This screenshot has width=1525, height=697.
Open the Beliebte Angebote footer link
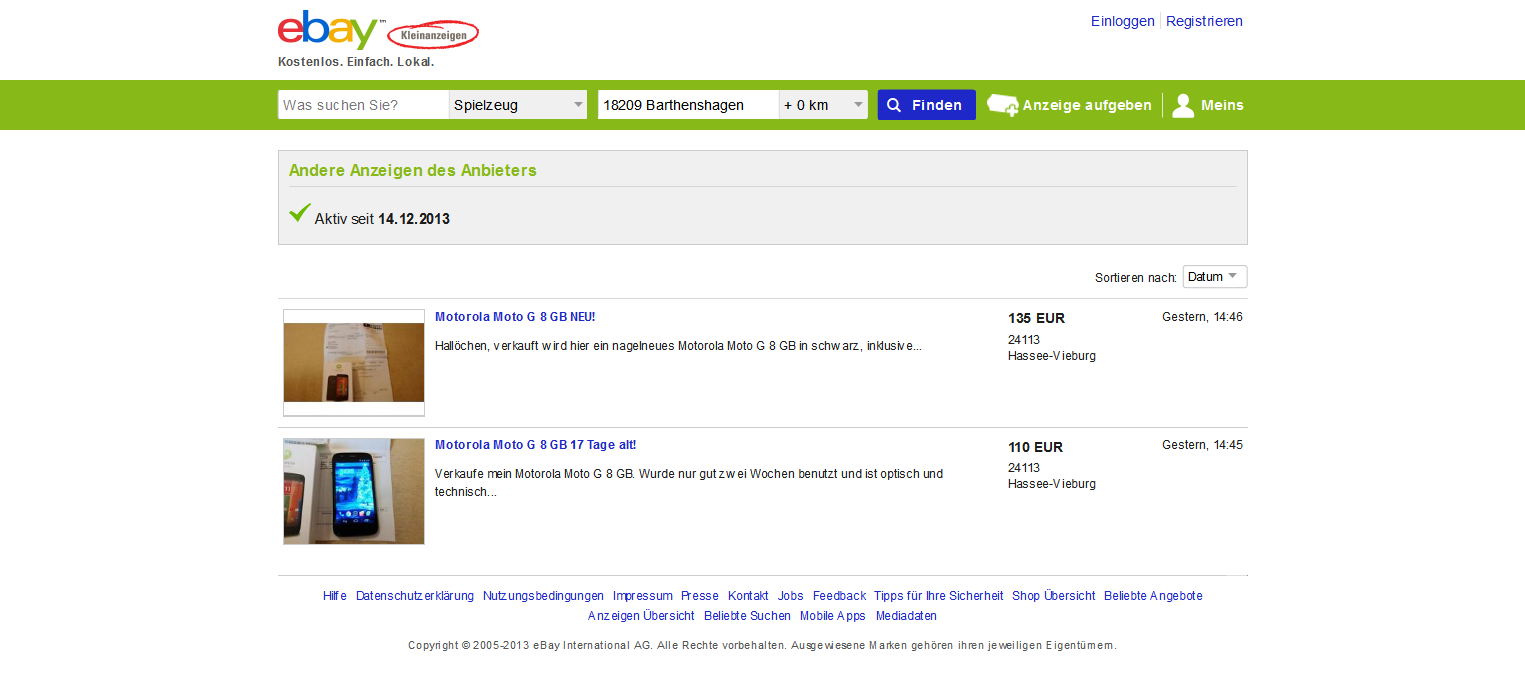[1153, 596]
